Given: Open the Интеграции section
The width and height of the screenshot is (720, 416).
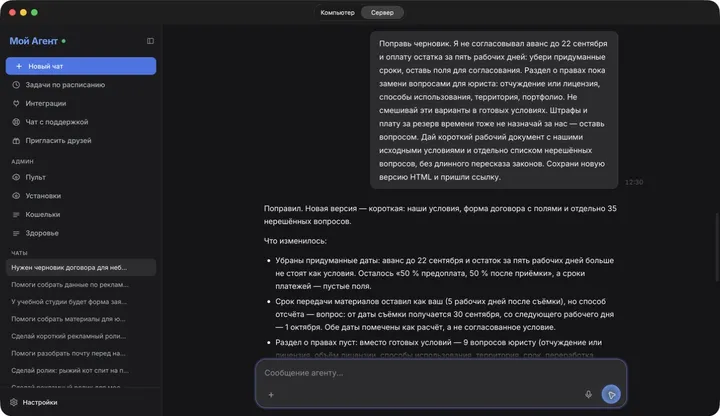Looking at the screenshot, I should 81,103.
